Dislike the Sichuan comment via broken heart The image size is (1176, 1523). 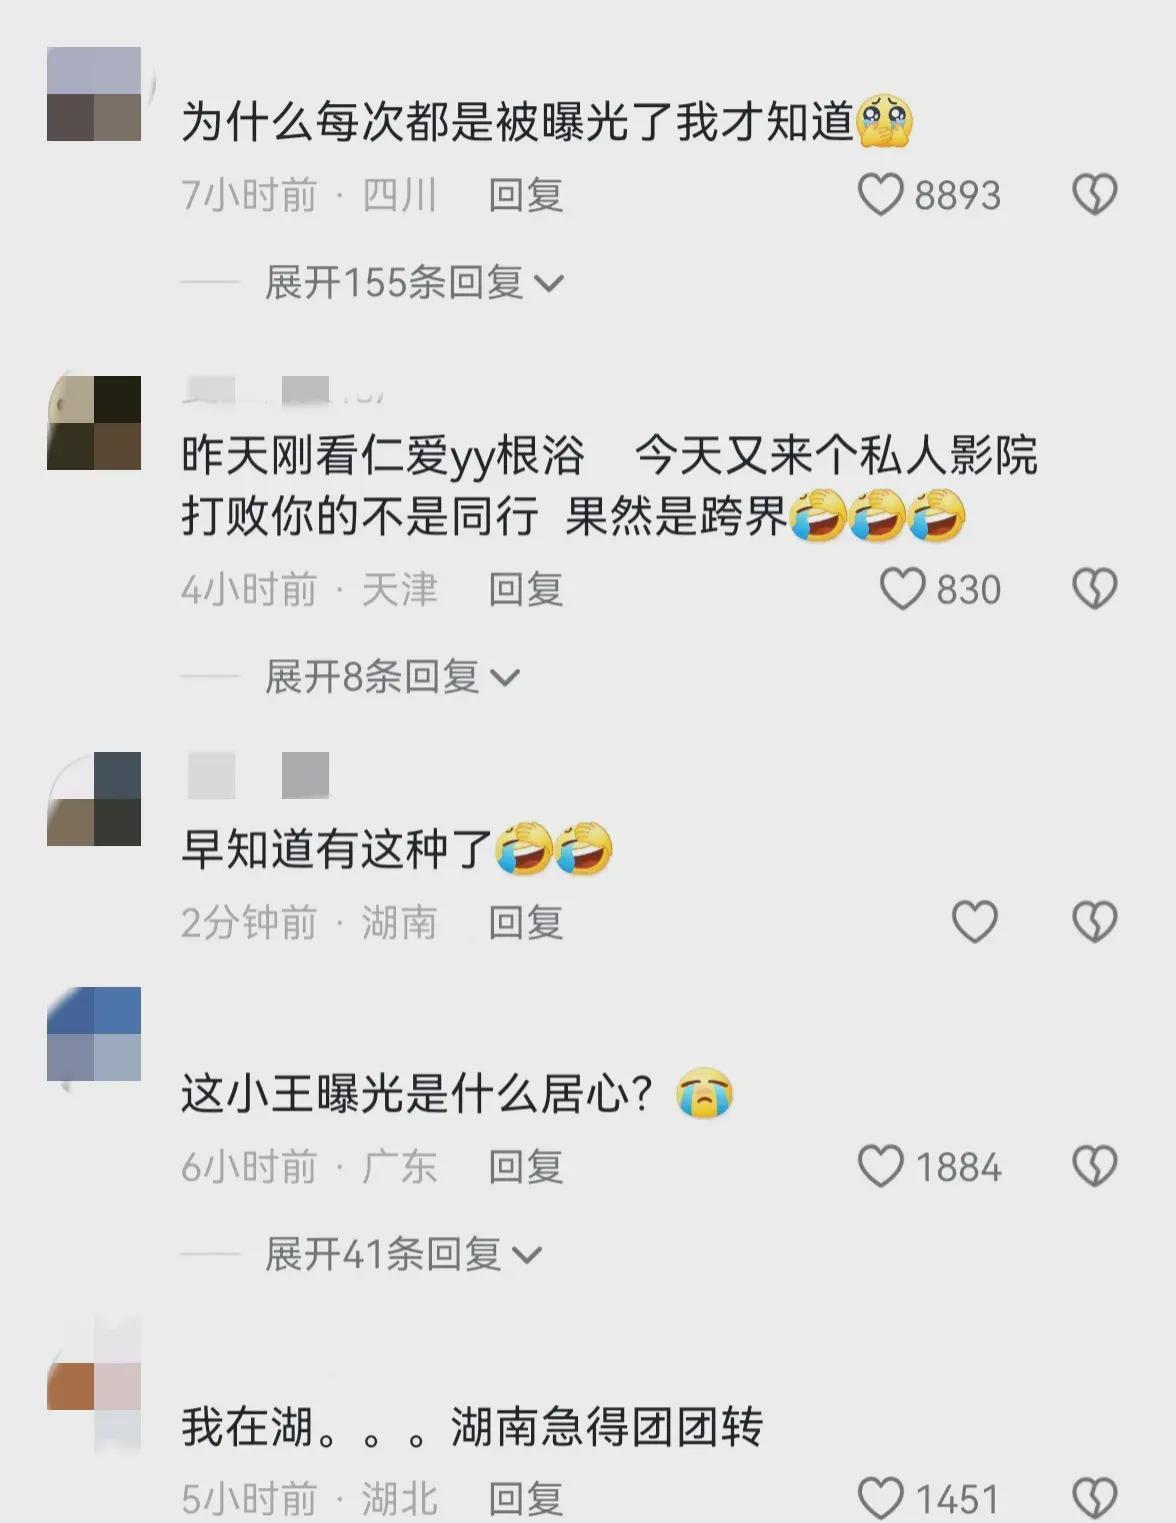[1094, 195]
